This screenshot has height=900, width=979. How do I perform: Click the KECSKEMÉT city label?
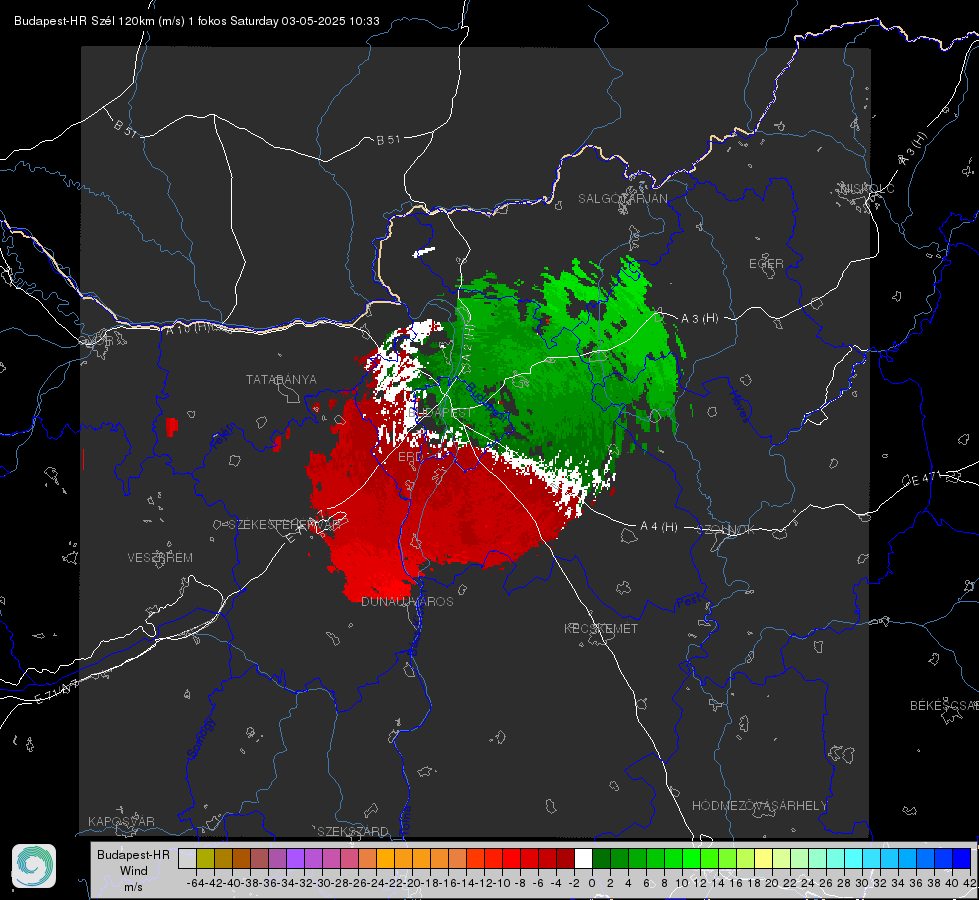601,628
